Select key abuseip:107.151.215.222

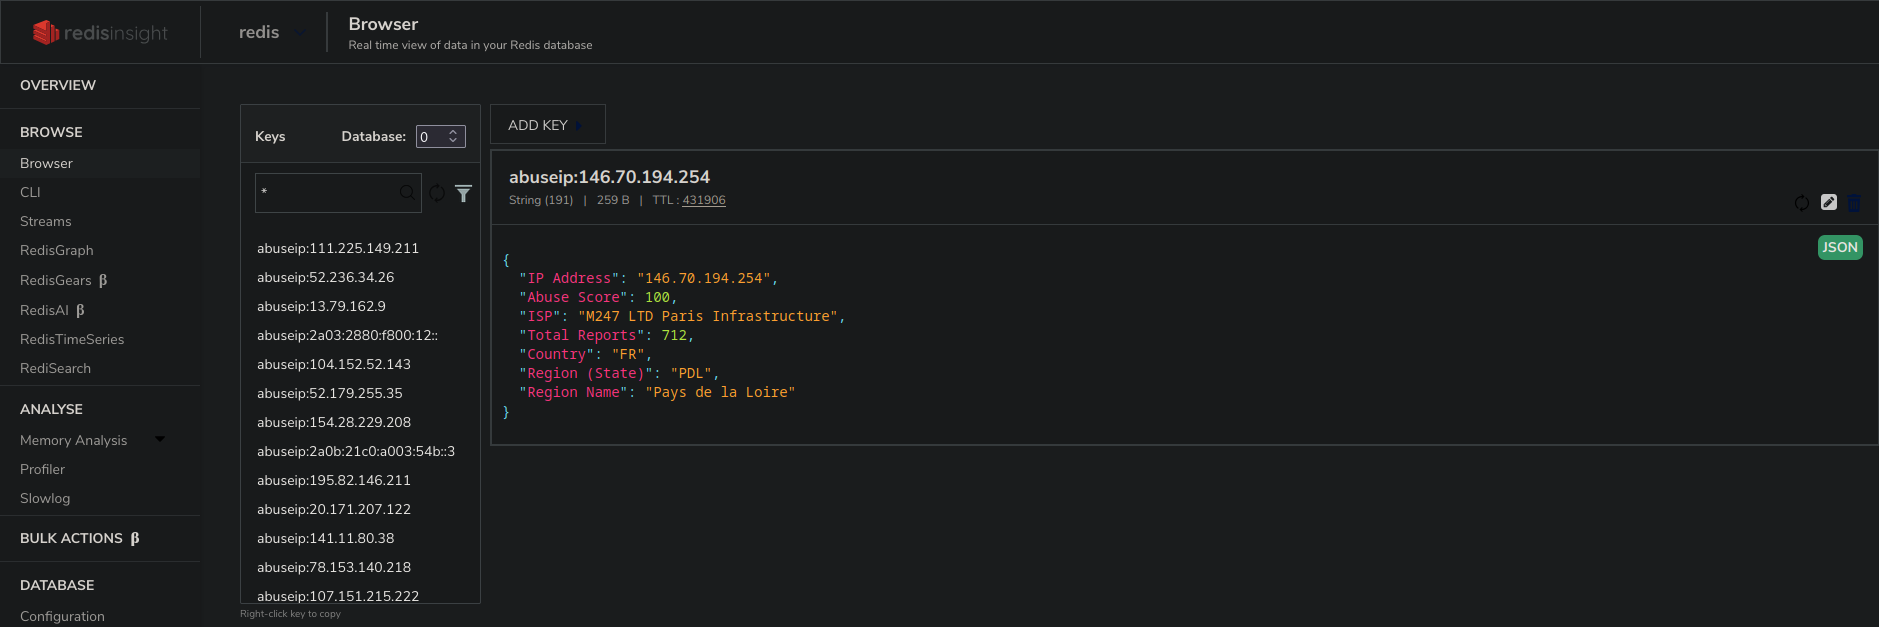(338, 595)
